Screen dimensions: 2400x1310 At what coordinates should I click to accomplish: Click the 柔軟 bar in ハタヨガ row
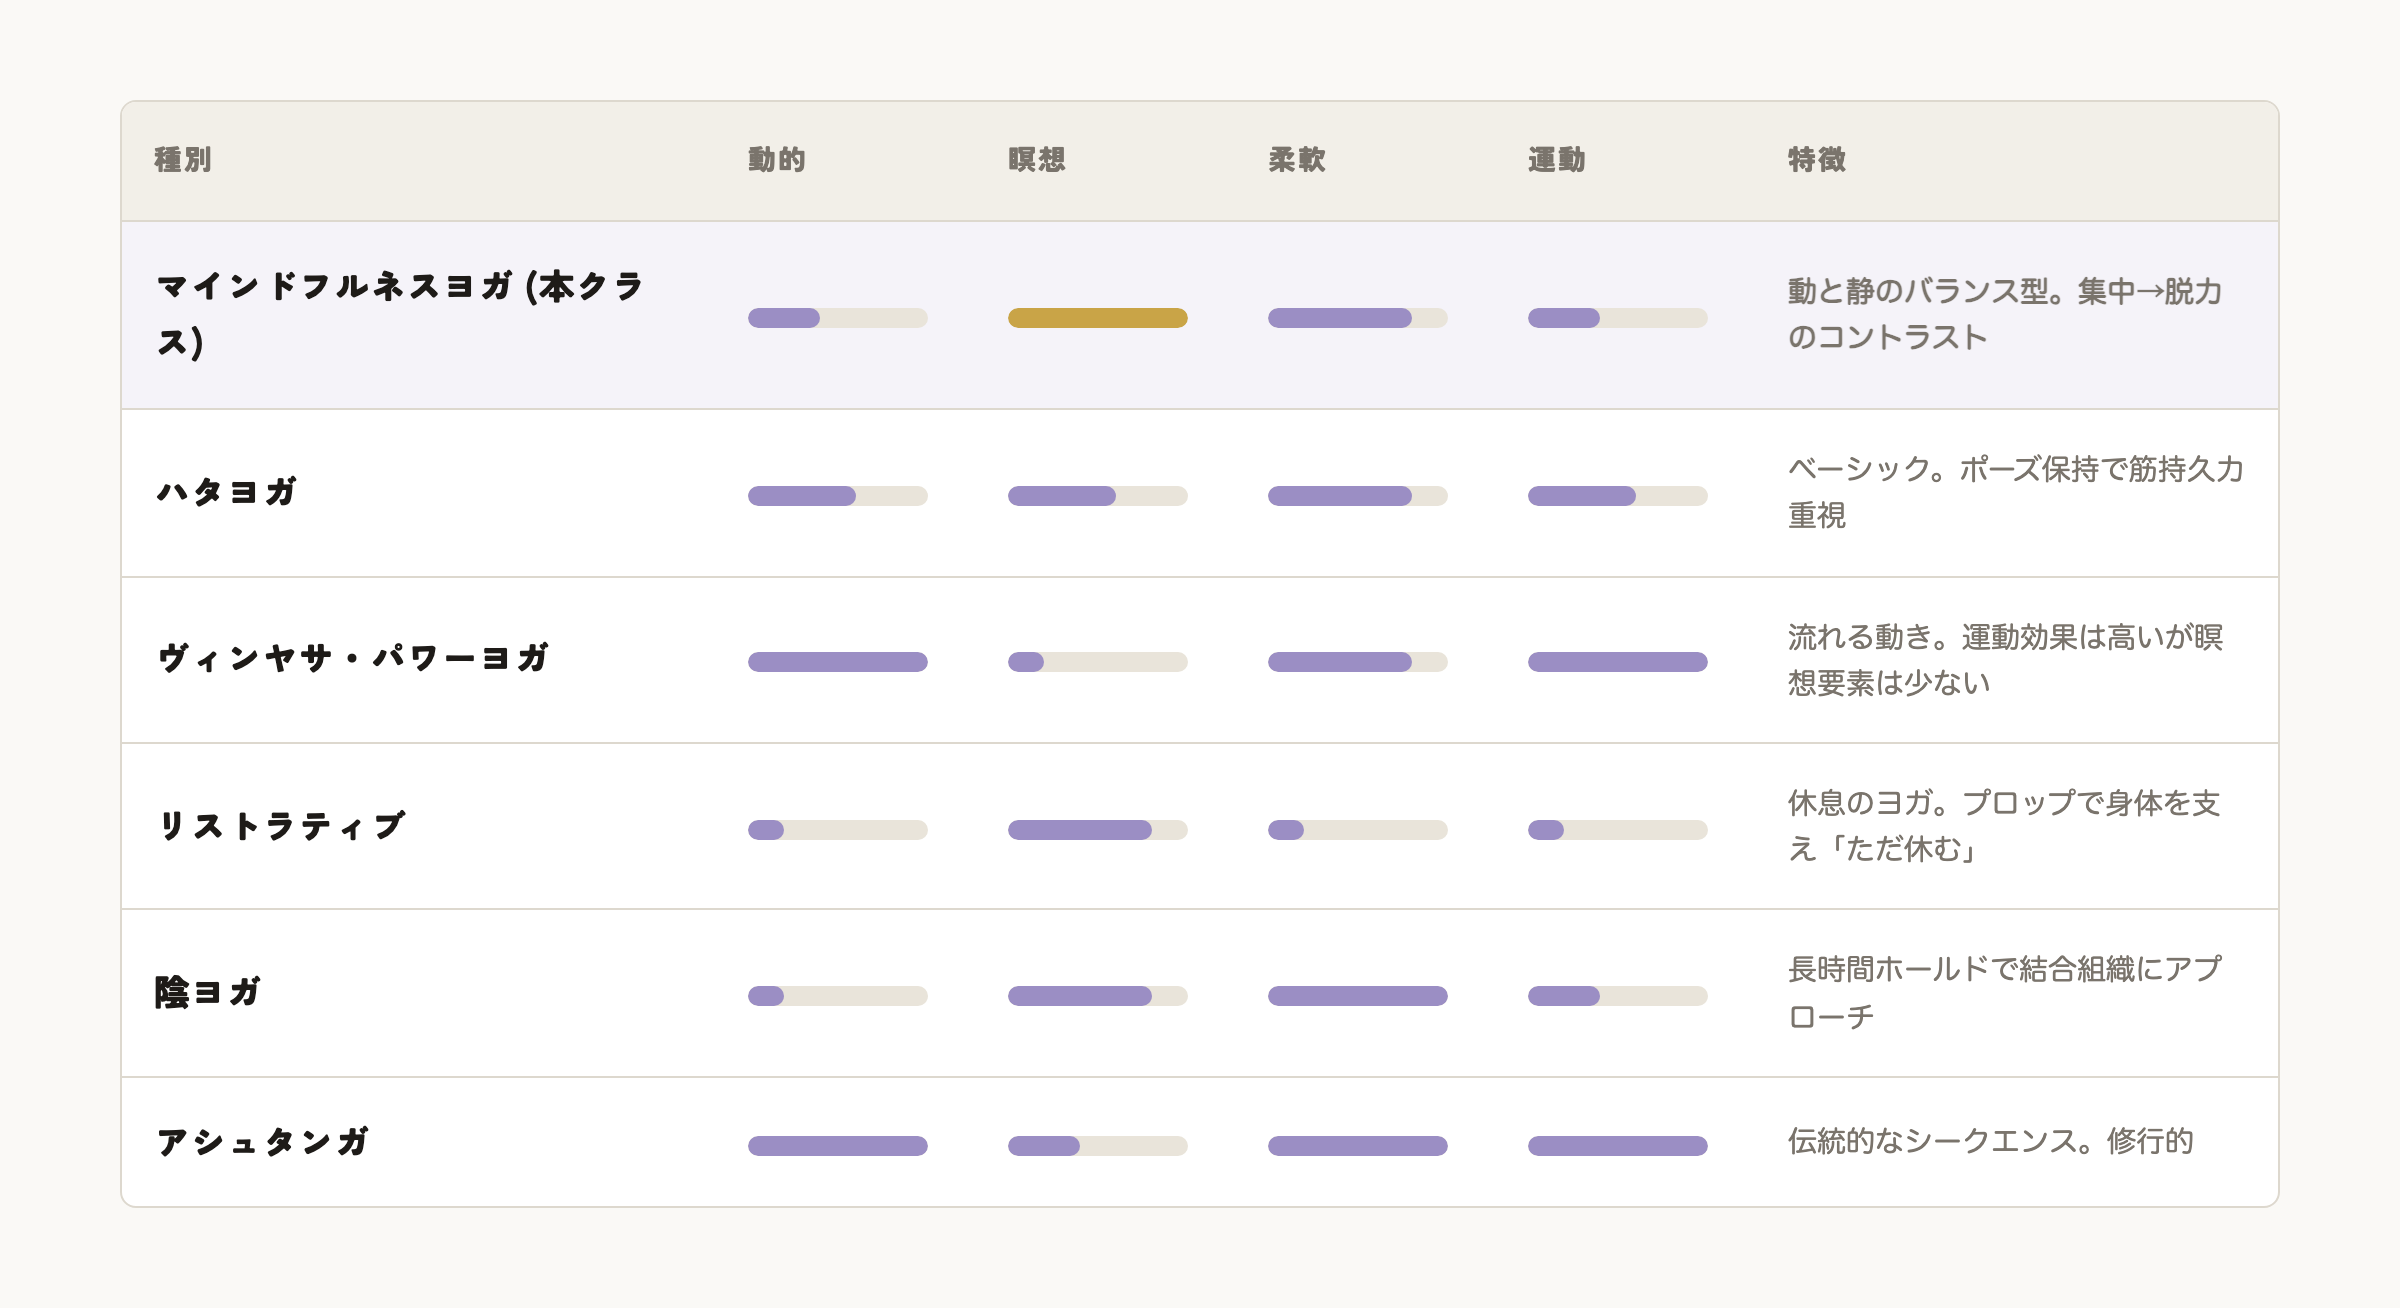tap(1358, 496)
